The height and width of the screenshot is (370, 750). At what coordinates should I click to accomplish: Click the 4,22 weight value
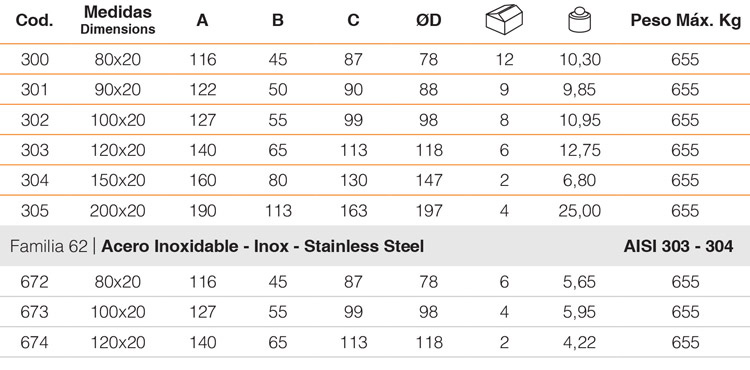tap(579, 342)
